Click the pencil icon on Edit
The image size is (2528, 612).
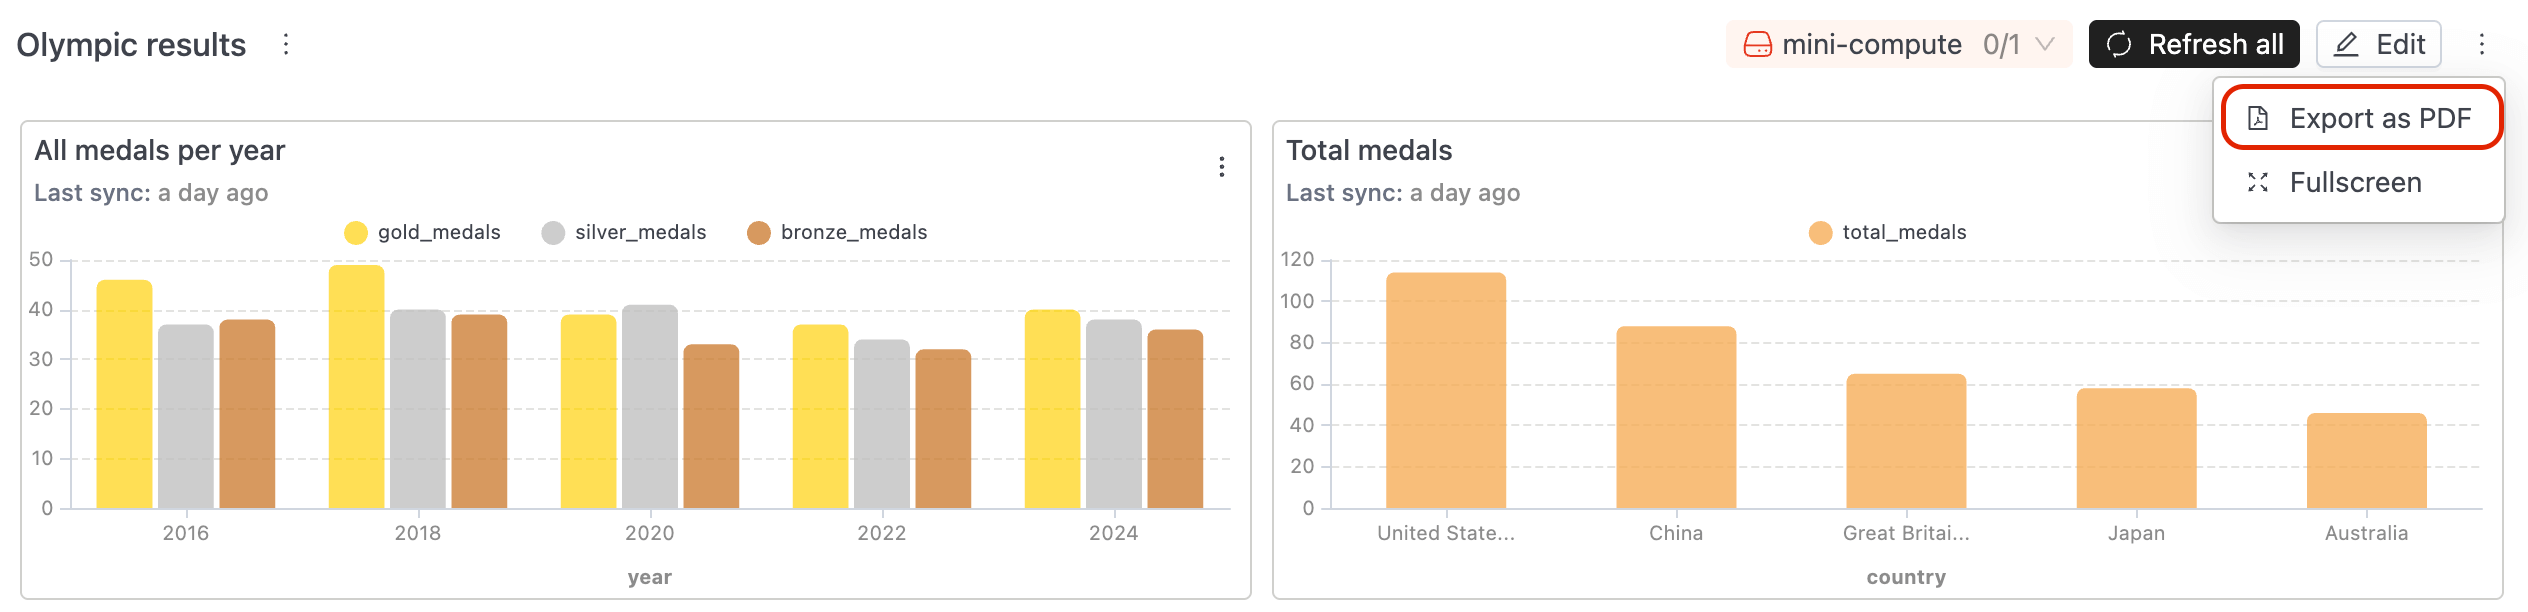pos(2346,45)
